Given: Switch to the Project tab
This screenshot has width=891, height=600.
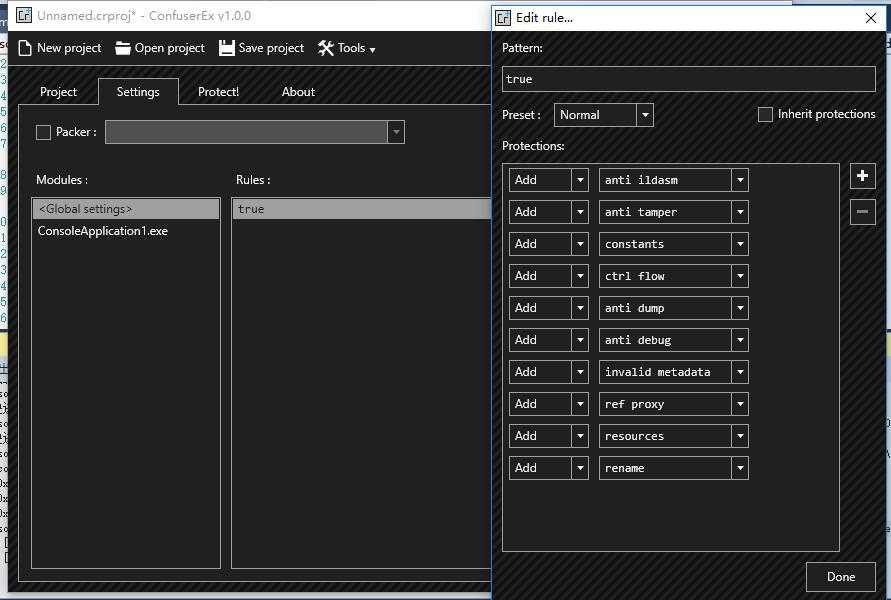Looking at the screenshot, I should [58, 91].
